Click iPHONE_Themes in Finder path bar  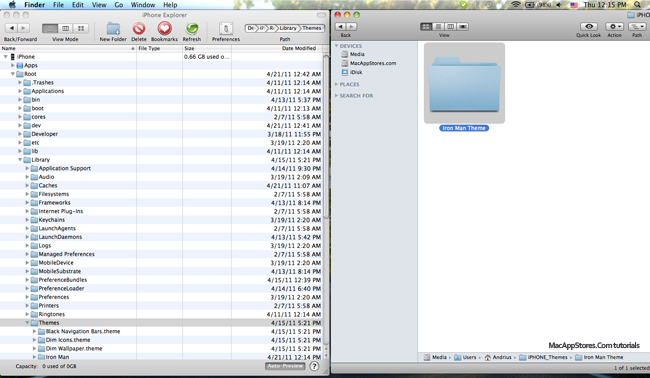point(543,357)
